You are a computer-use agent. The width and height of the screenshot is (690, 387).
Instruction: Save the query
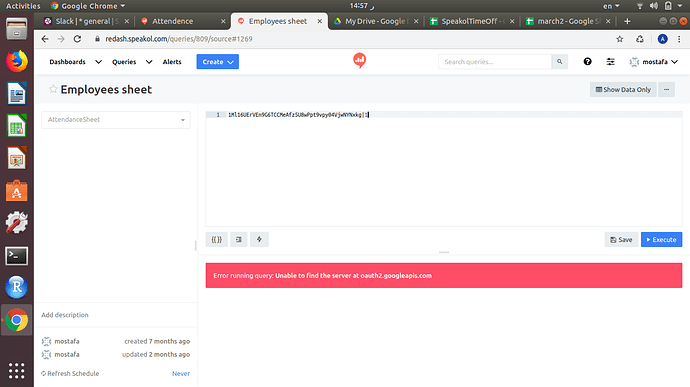(x=621, y=240)
